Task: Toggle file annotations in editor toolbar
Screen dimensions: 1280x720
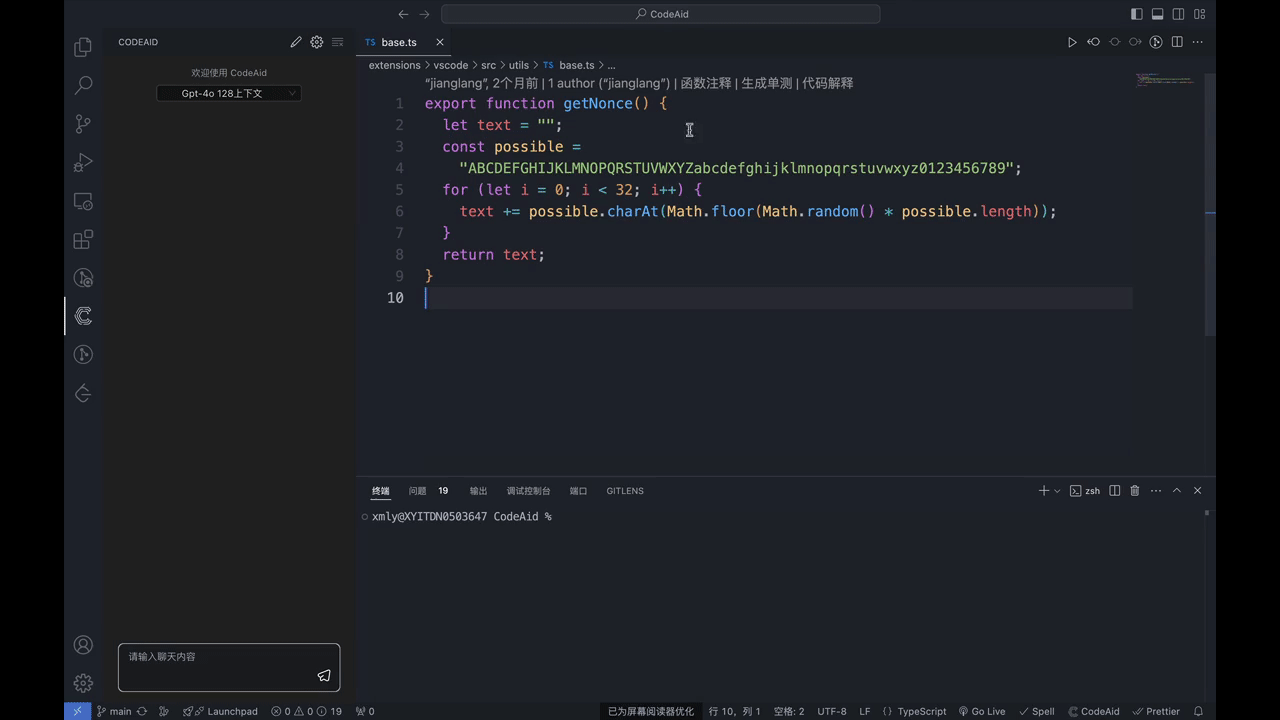Action: click(1156, 42)
